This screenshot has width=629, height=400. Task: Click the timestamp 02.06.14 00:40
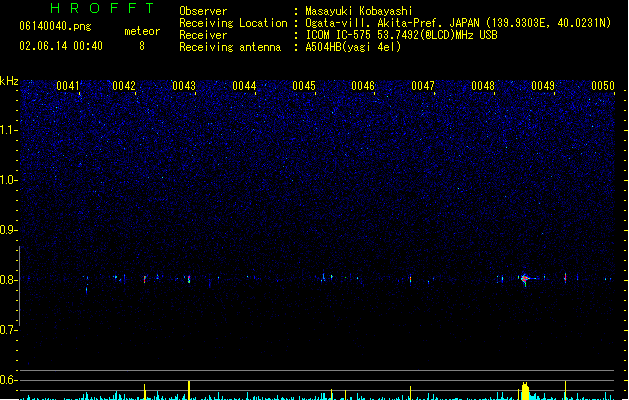tap(61, 46)
